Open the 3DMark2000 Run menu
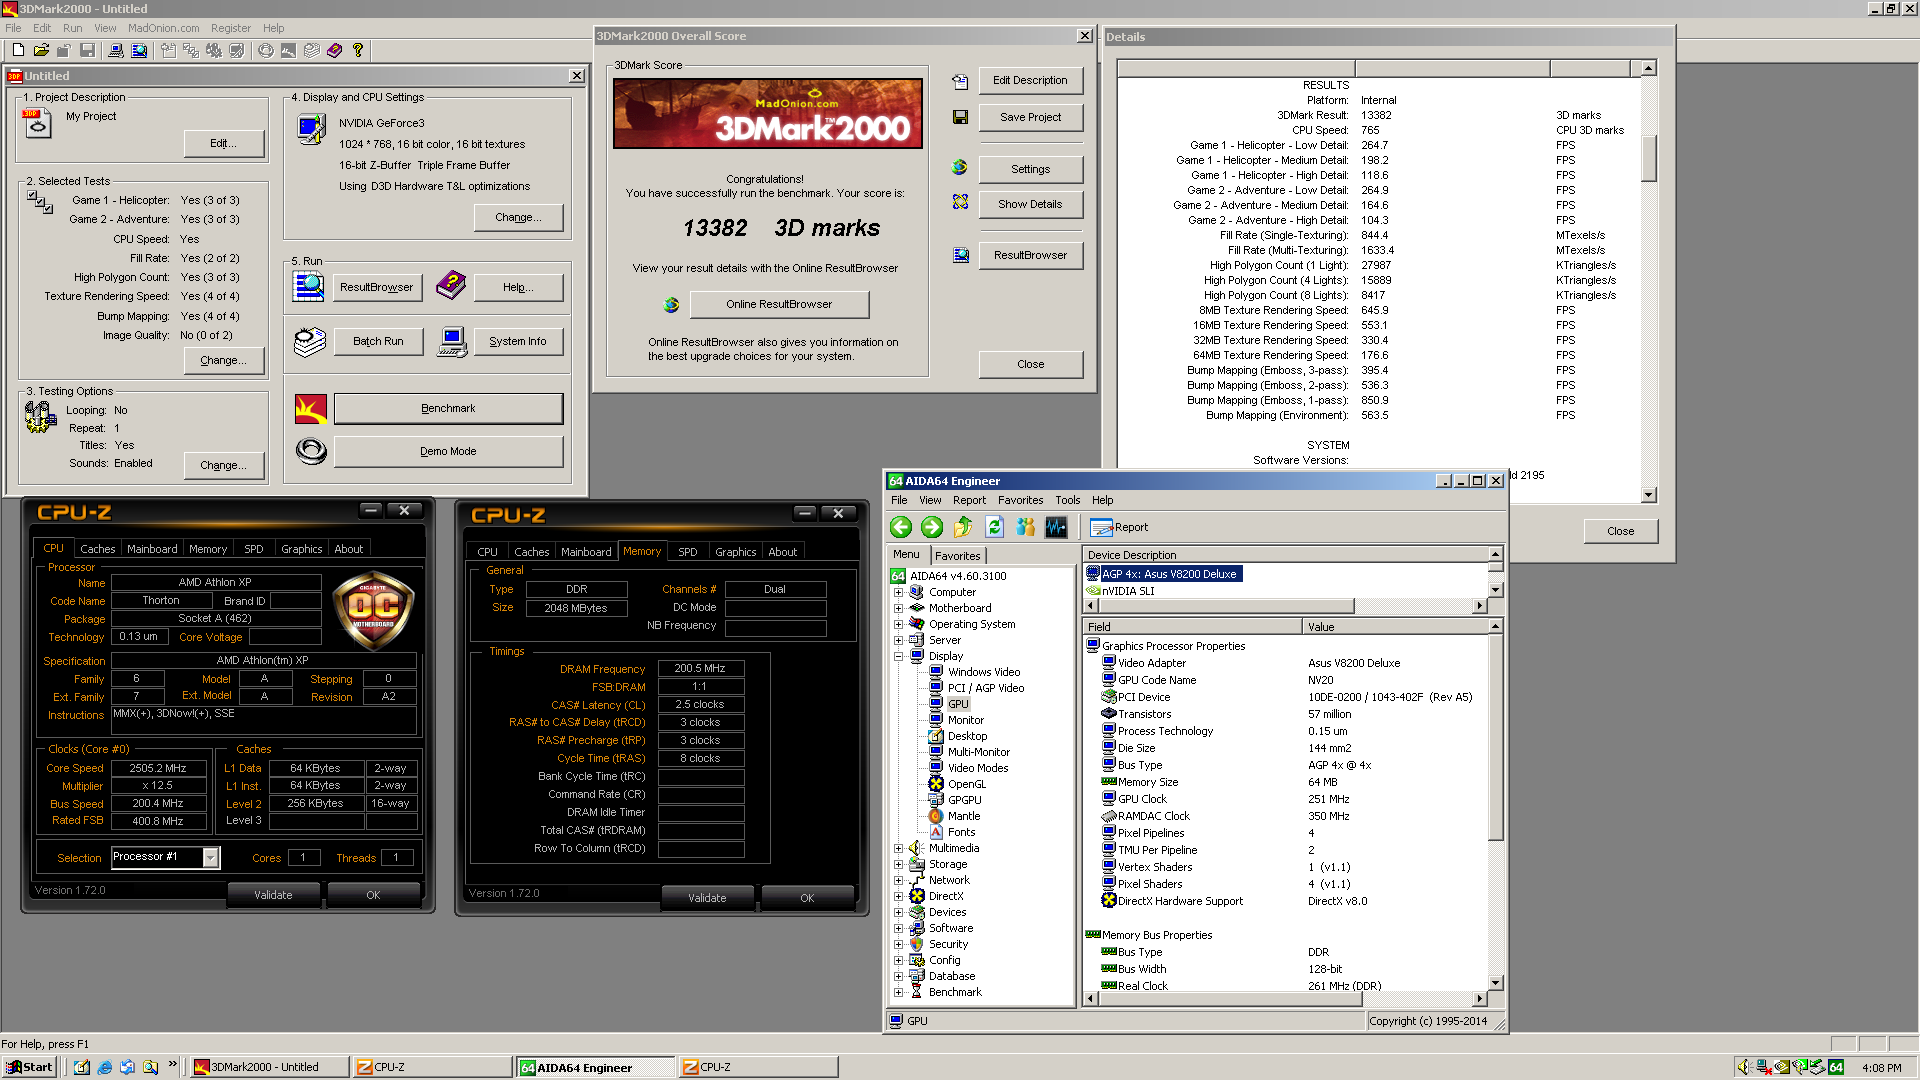This screenshot has height=1080, width=1920. [73, 28]
